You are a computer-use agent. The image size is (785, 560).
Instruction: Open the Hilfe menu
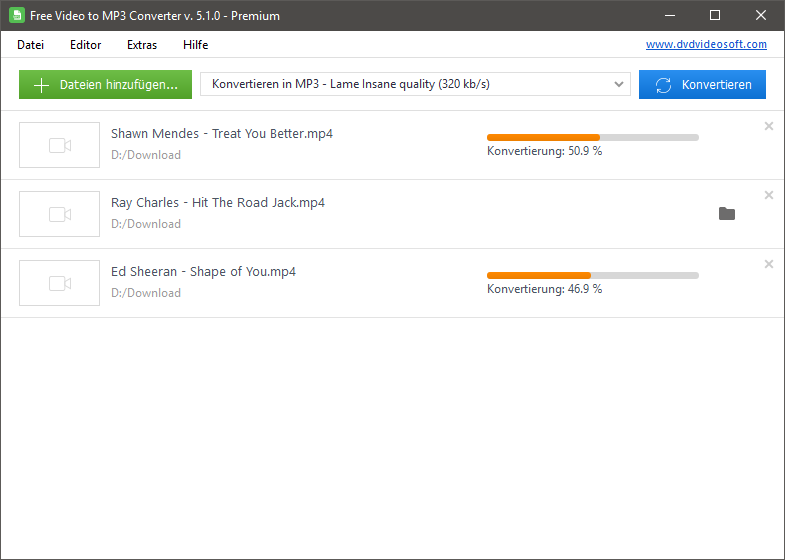tap(195, 45)
